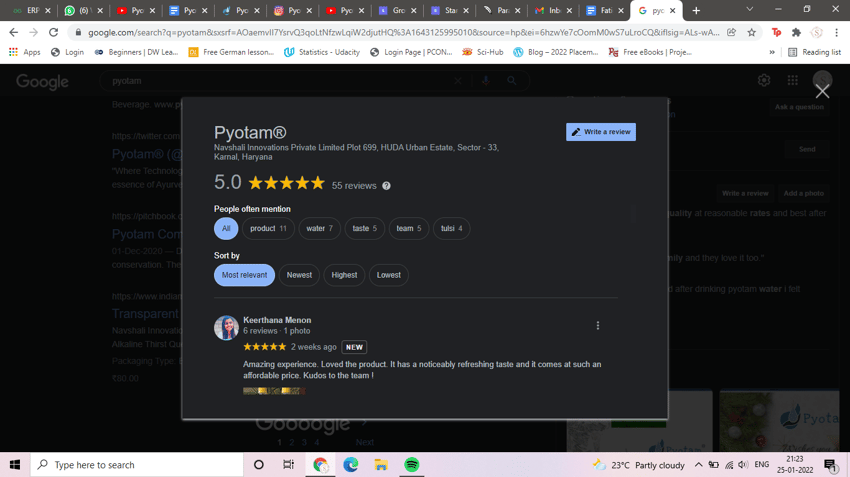Open the Reading list

pos(814,52)
